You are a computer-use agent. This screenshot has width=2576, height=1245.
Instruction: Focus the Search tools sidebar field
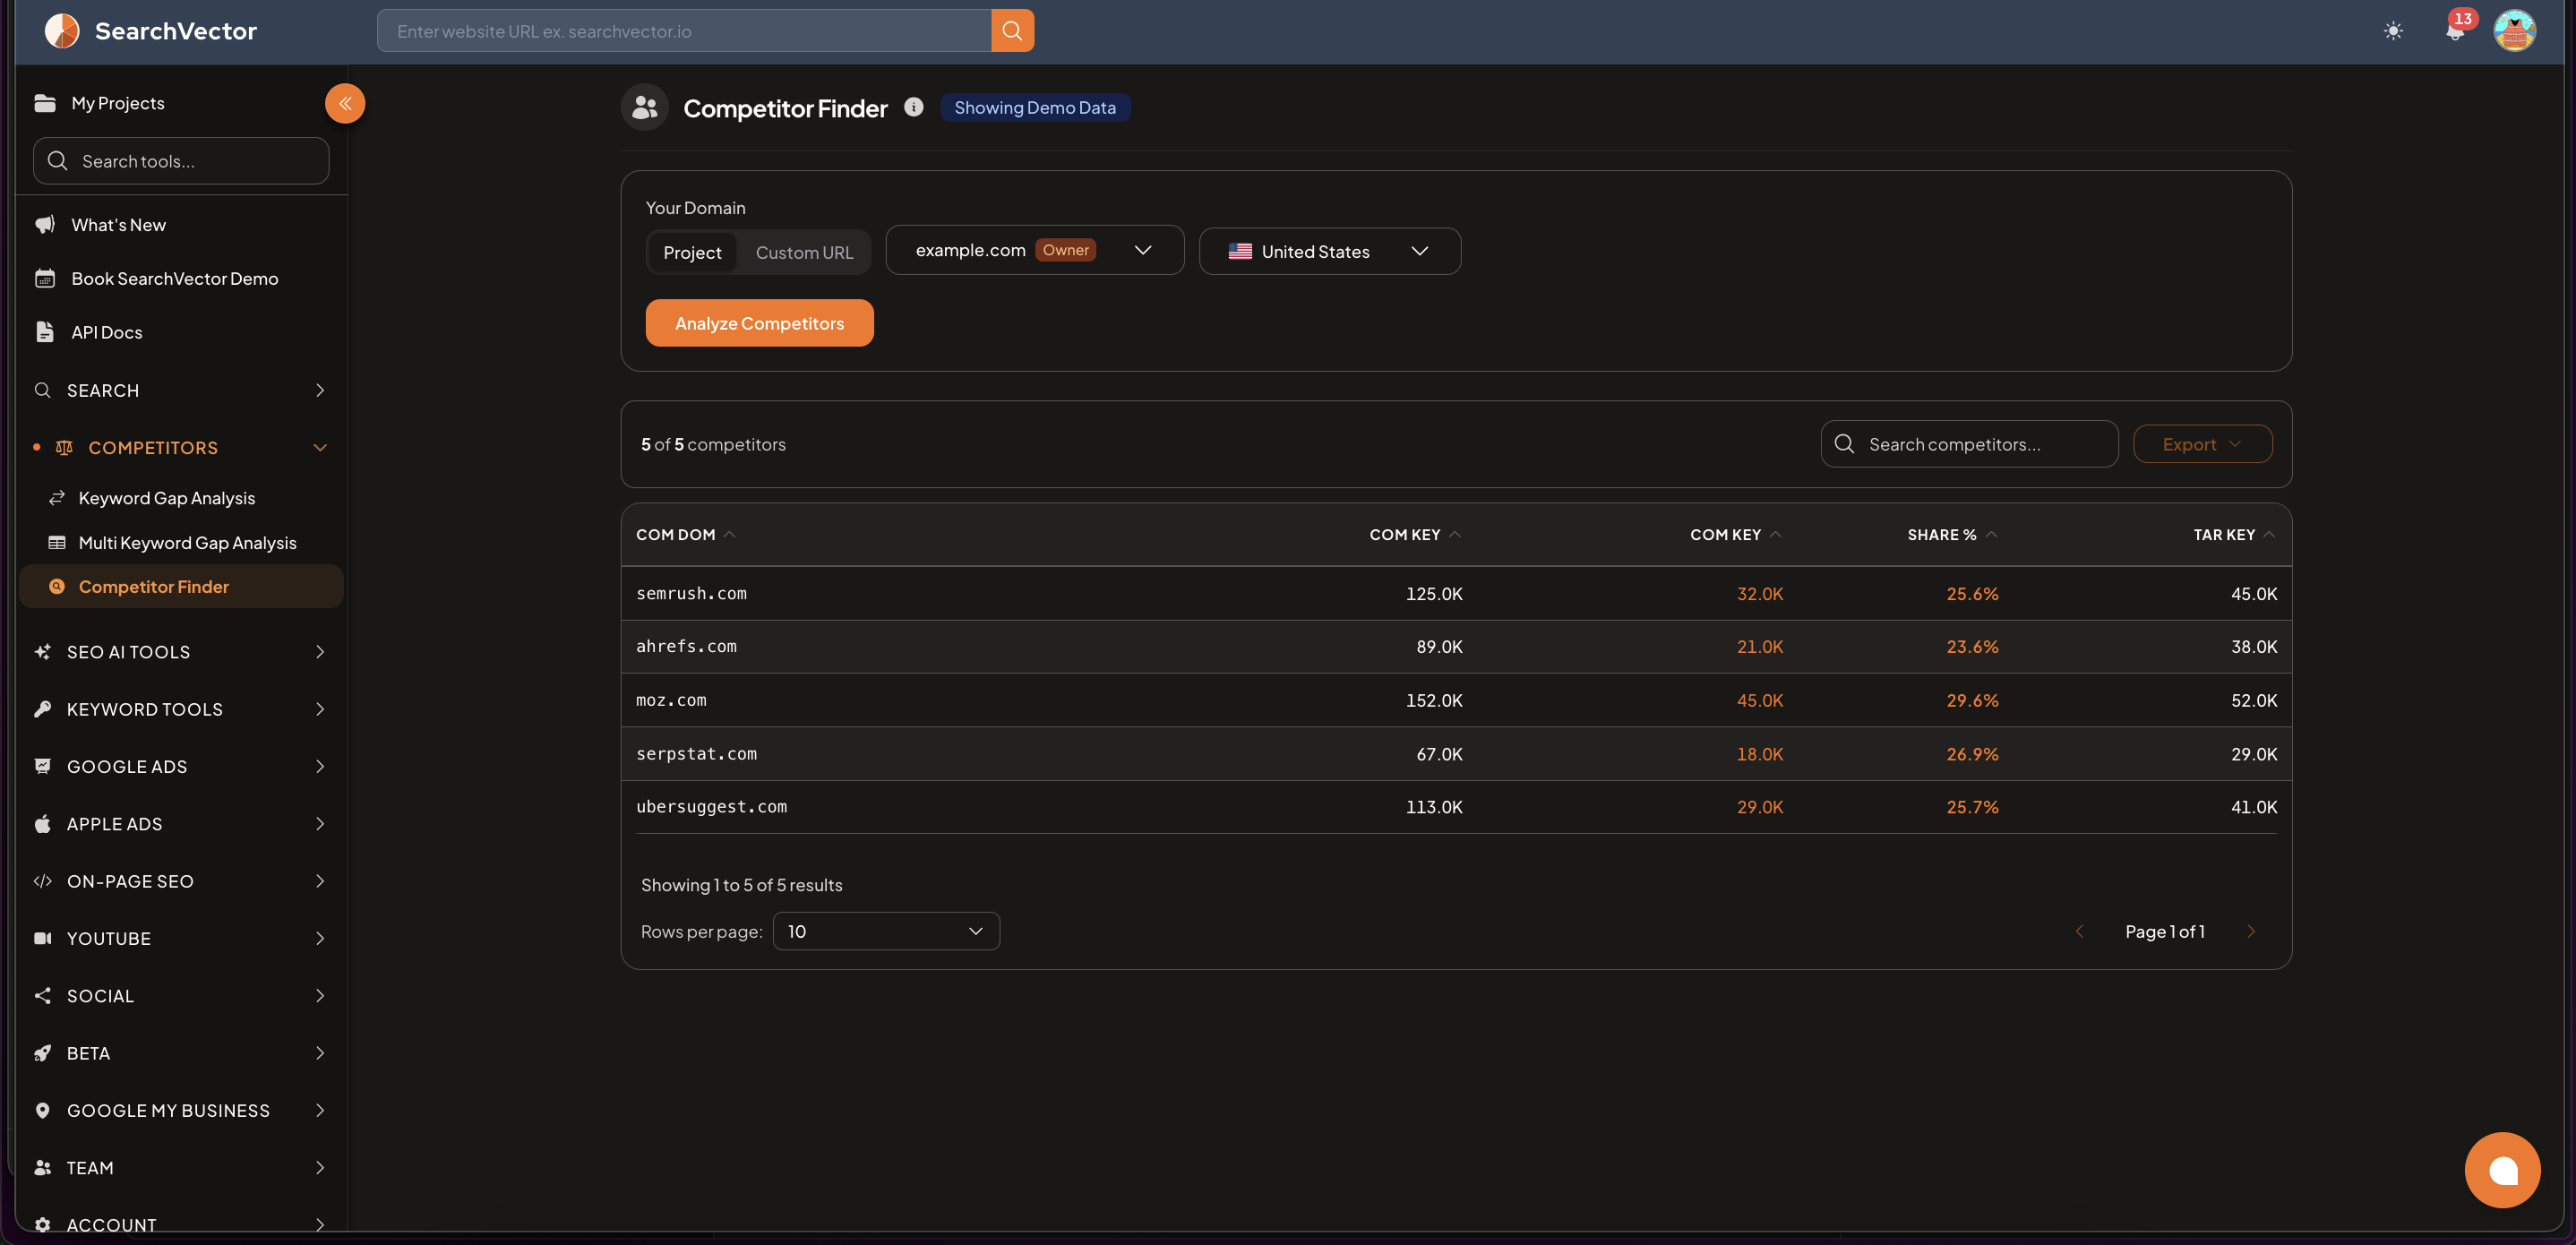coord(181,161)
